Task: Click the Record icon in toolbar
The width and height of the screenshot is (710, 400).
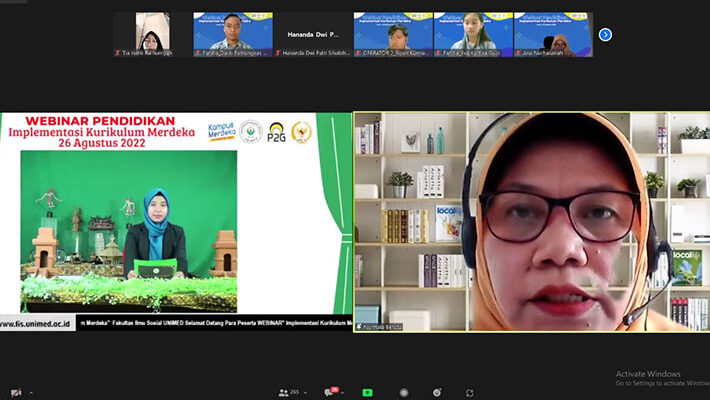Action: (404, 393)
